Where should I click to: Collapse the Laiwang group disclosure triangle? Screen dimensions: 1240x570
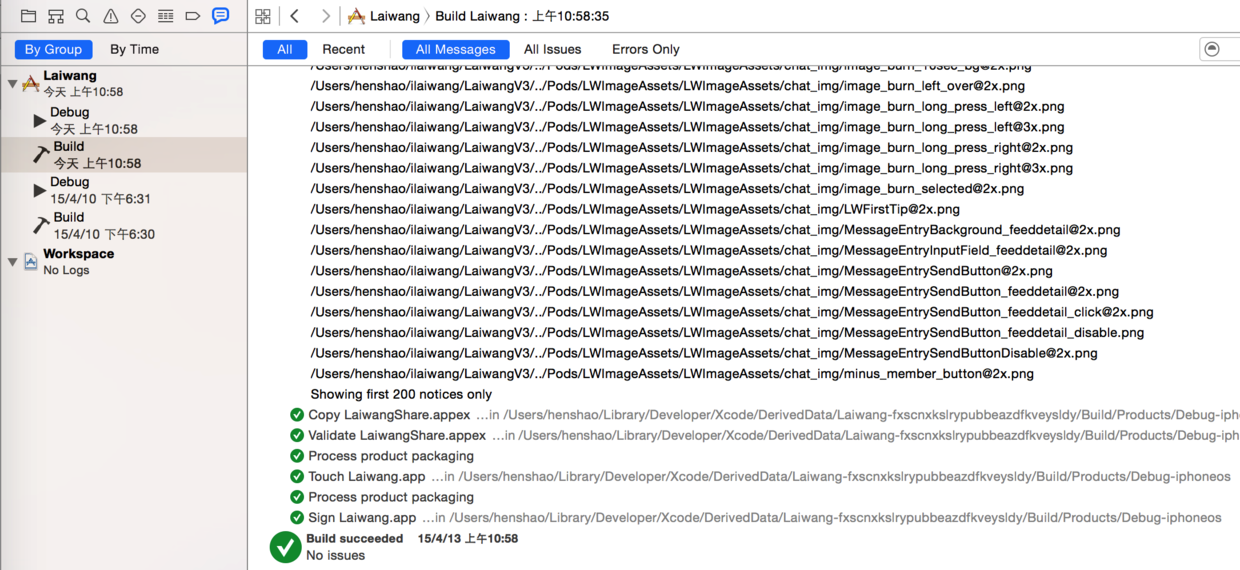[12, 84]
